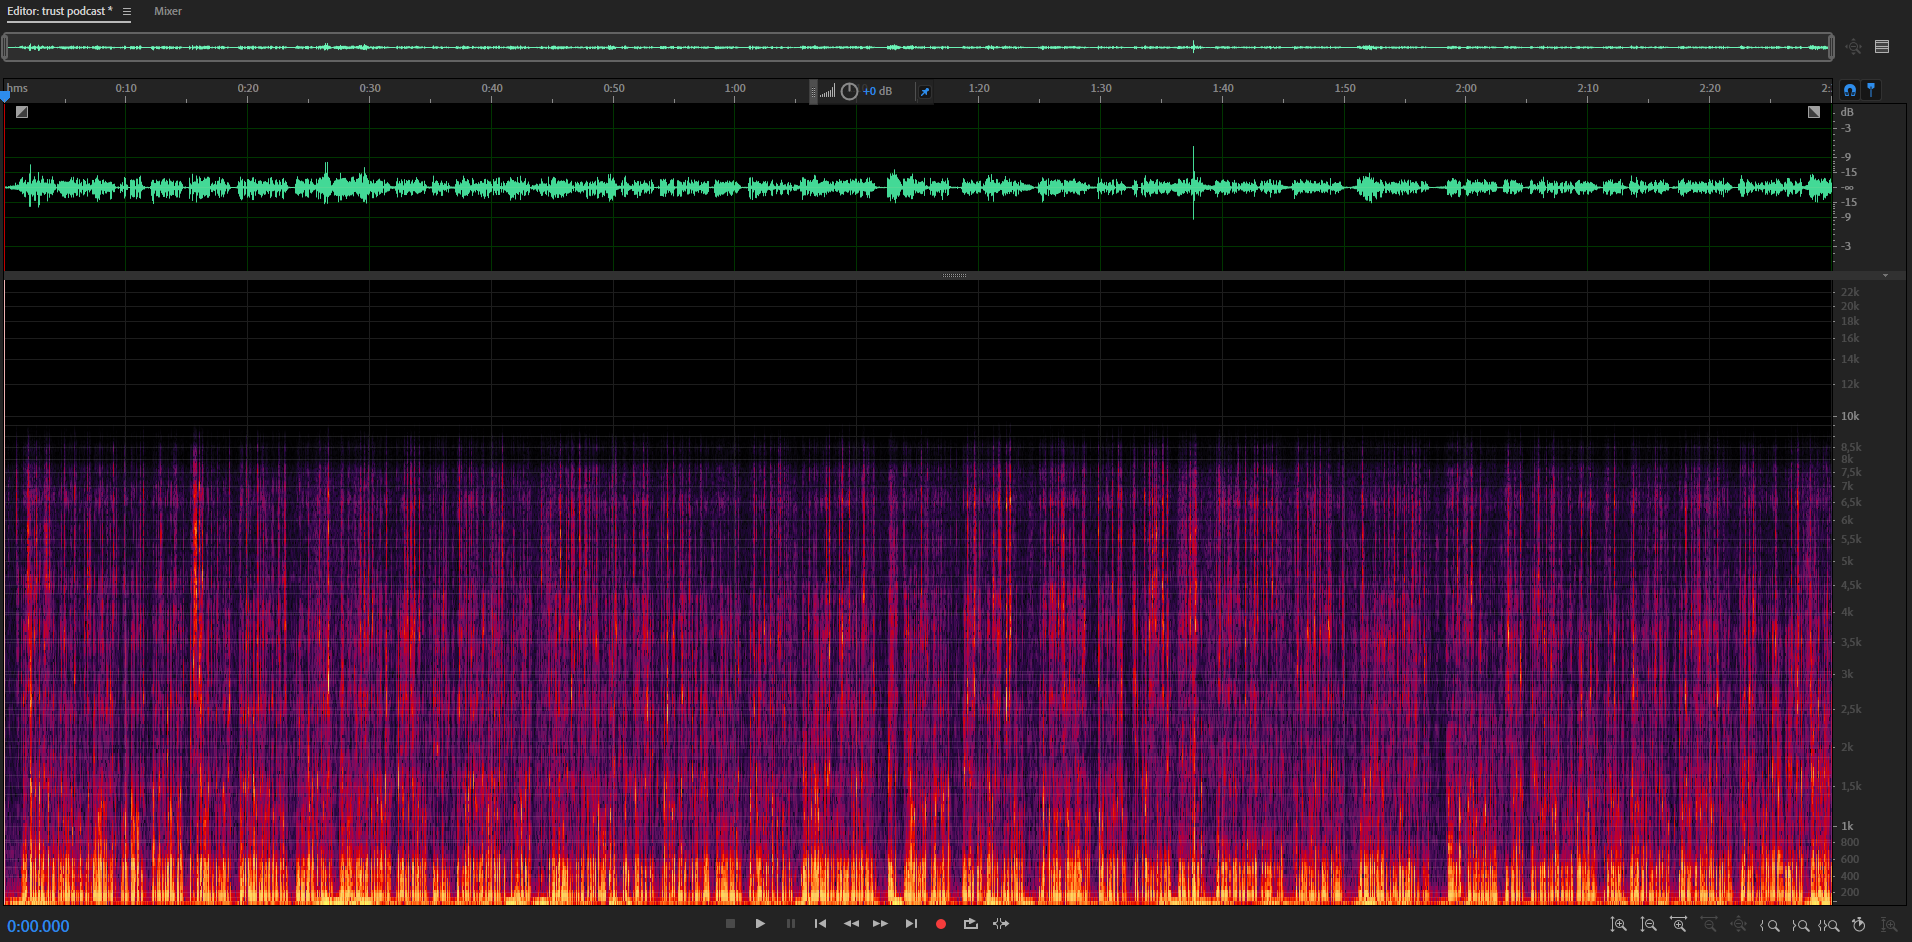Move playhead to previous marker
This screenshot has height=942, width=1912.
pos(820,924)
